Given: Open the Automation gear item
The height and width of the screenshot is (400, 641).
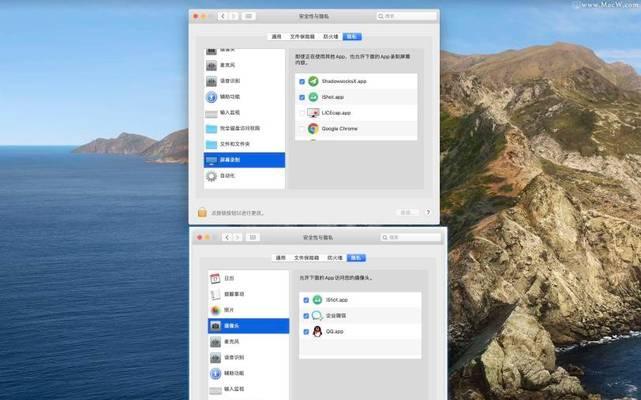Looking at the screenshot, I should coord(244,176).
